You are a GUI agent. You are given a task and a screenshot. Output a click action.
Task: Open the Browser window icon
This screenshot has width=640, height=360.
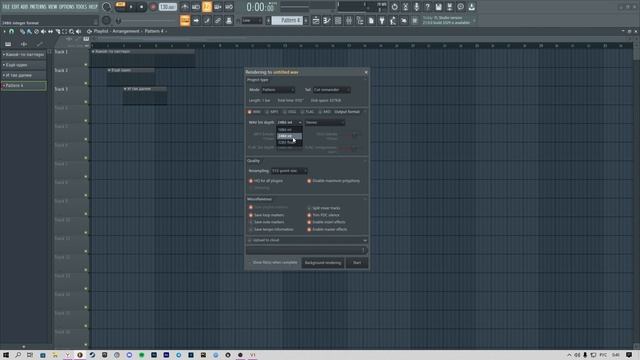(360, 20)
